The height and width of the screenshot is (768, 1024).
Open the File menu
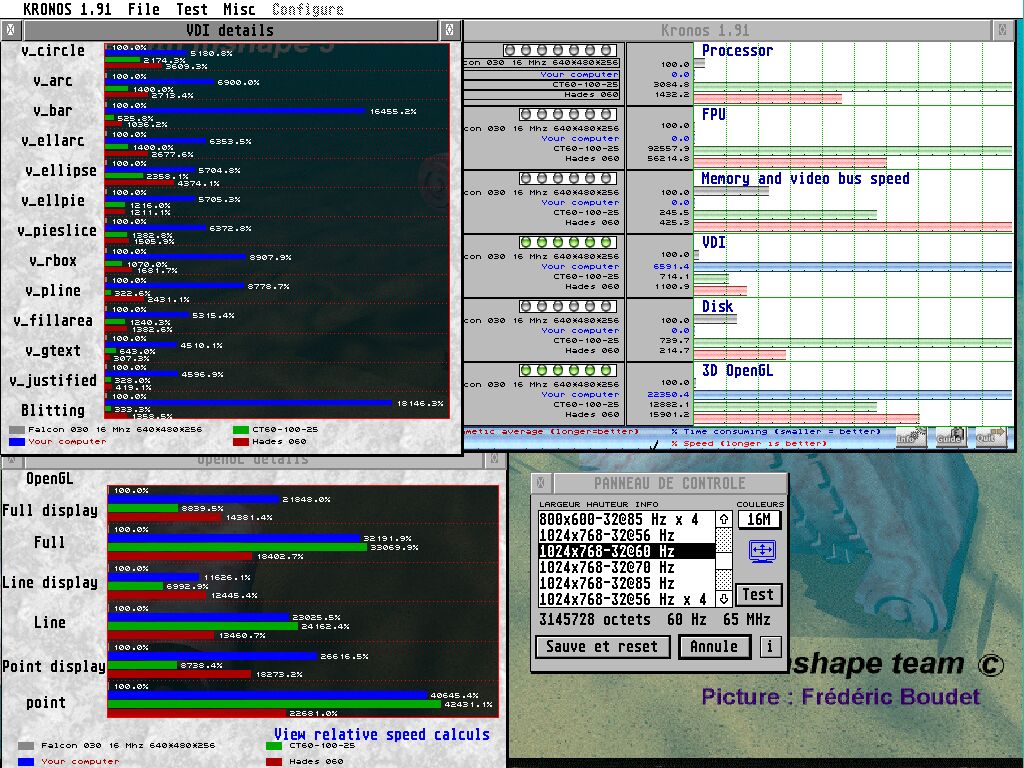143,9
